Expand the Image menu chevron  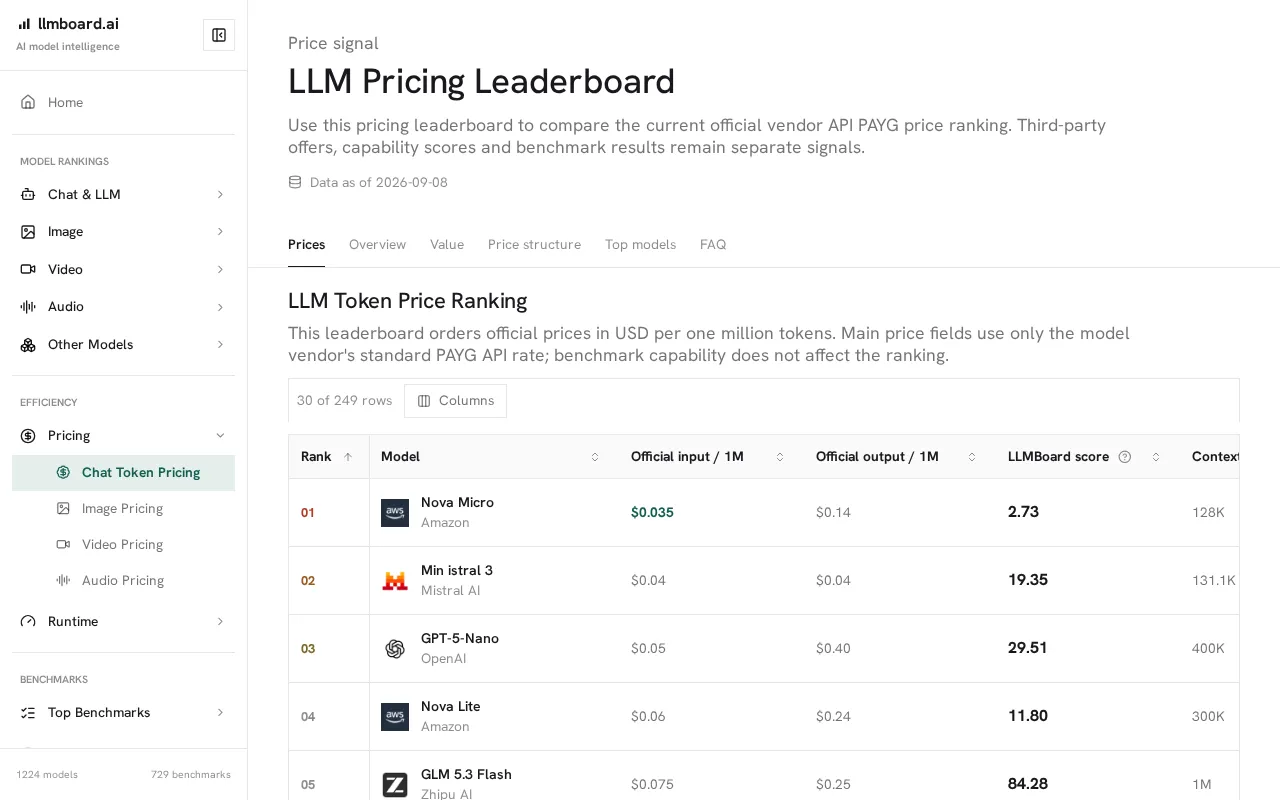(220, 231)
